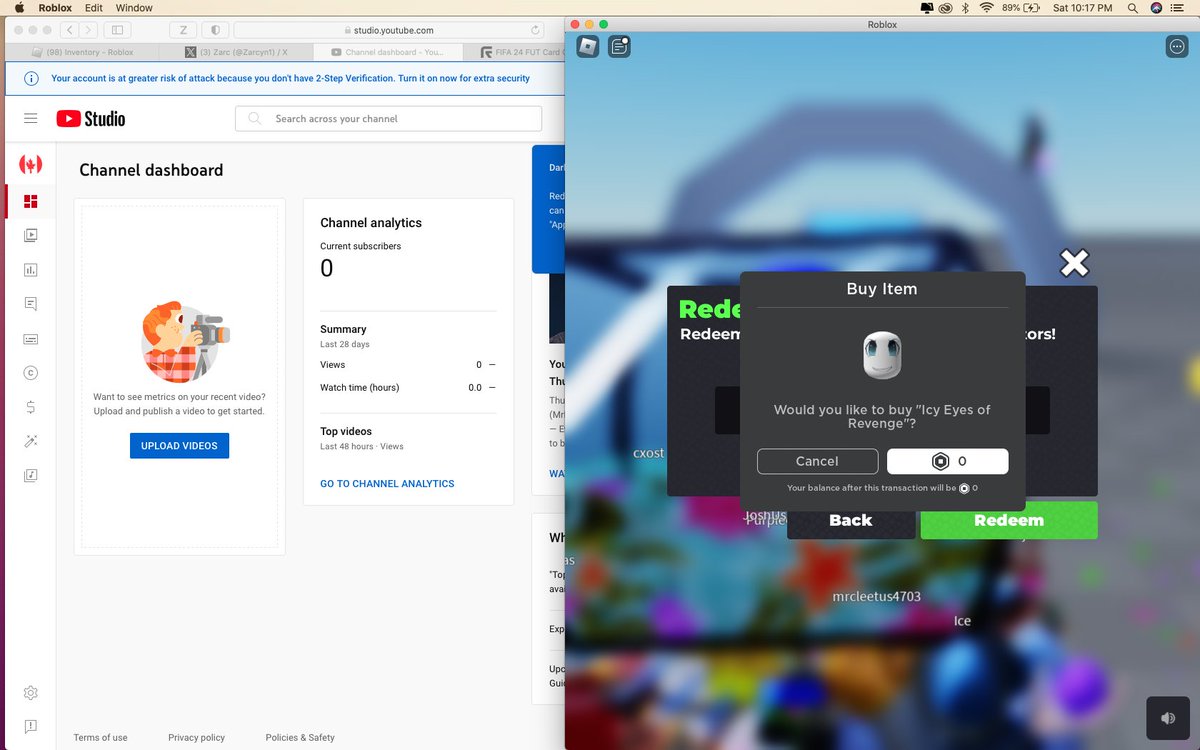This screenshot has height=750, width=1200.
Task: Click the battery 89% status
Action: (x=1022, y=7)
